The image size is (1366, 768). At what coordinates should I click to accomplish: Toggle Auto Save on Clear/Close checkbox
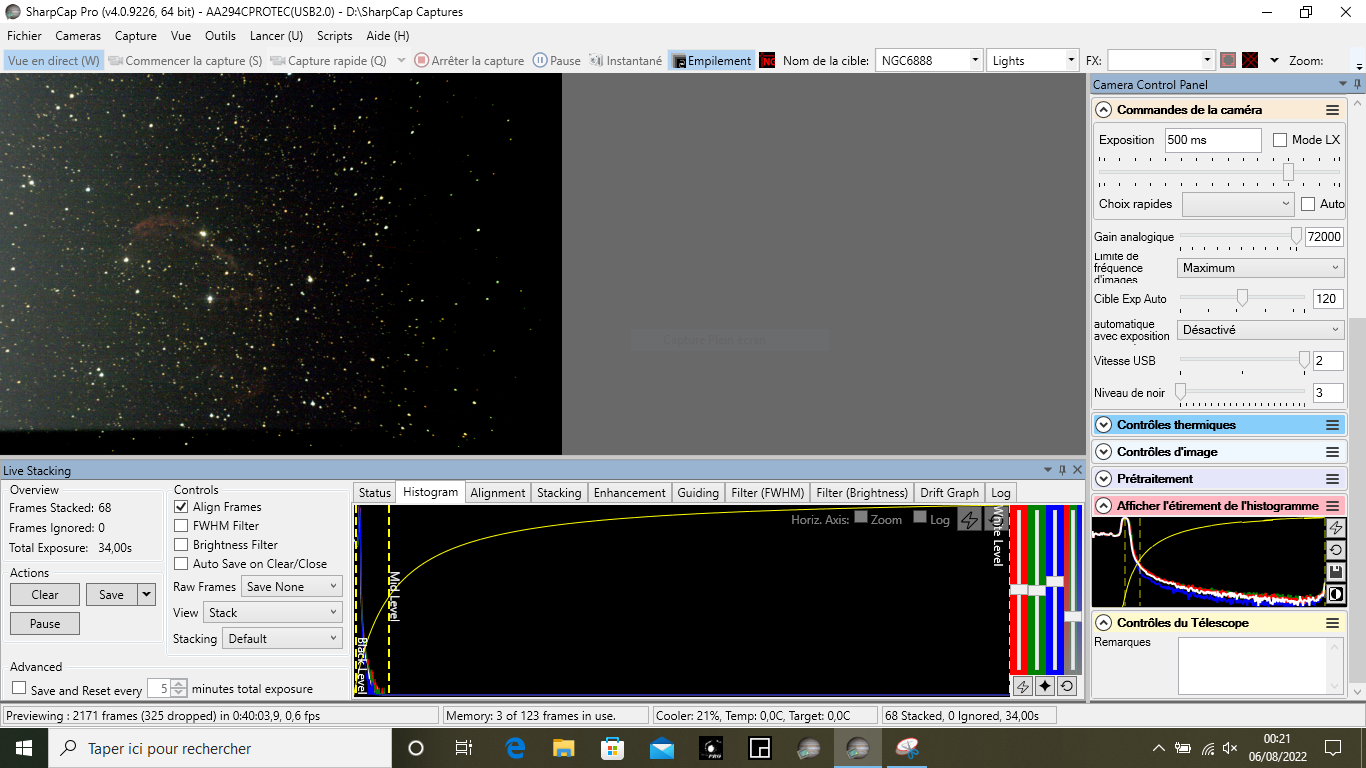(x=181, y=564)
